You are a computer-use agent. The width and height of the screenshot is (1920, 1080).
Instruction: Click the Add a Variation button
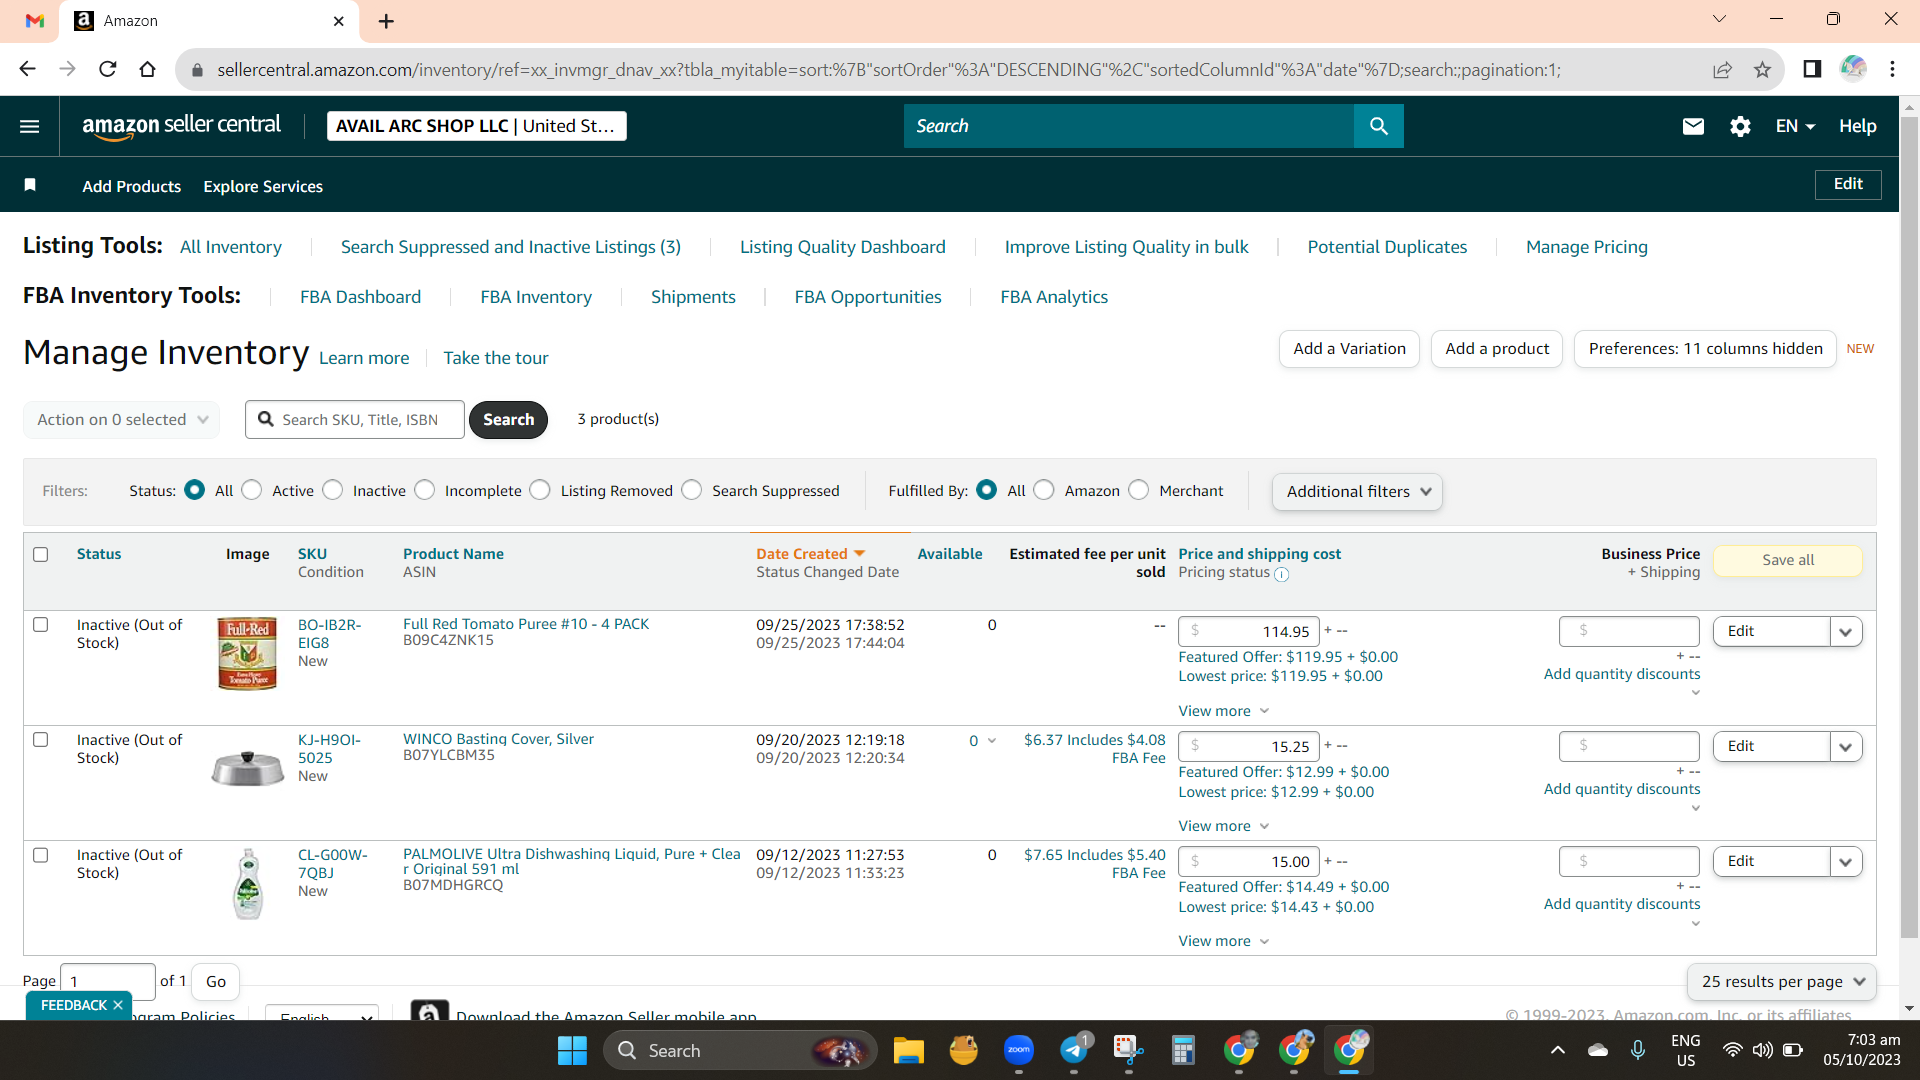click(x=1350, y=349)
